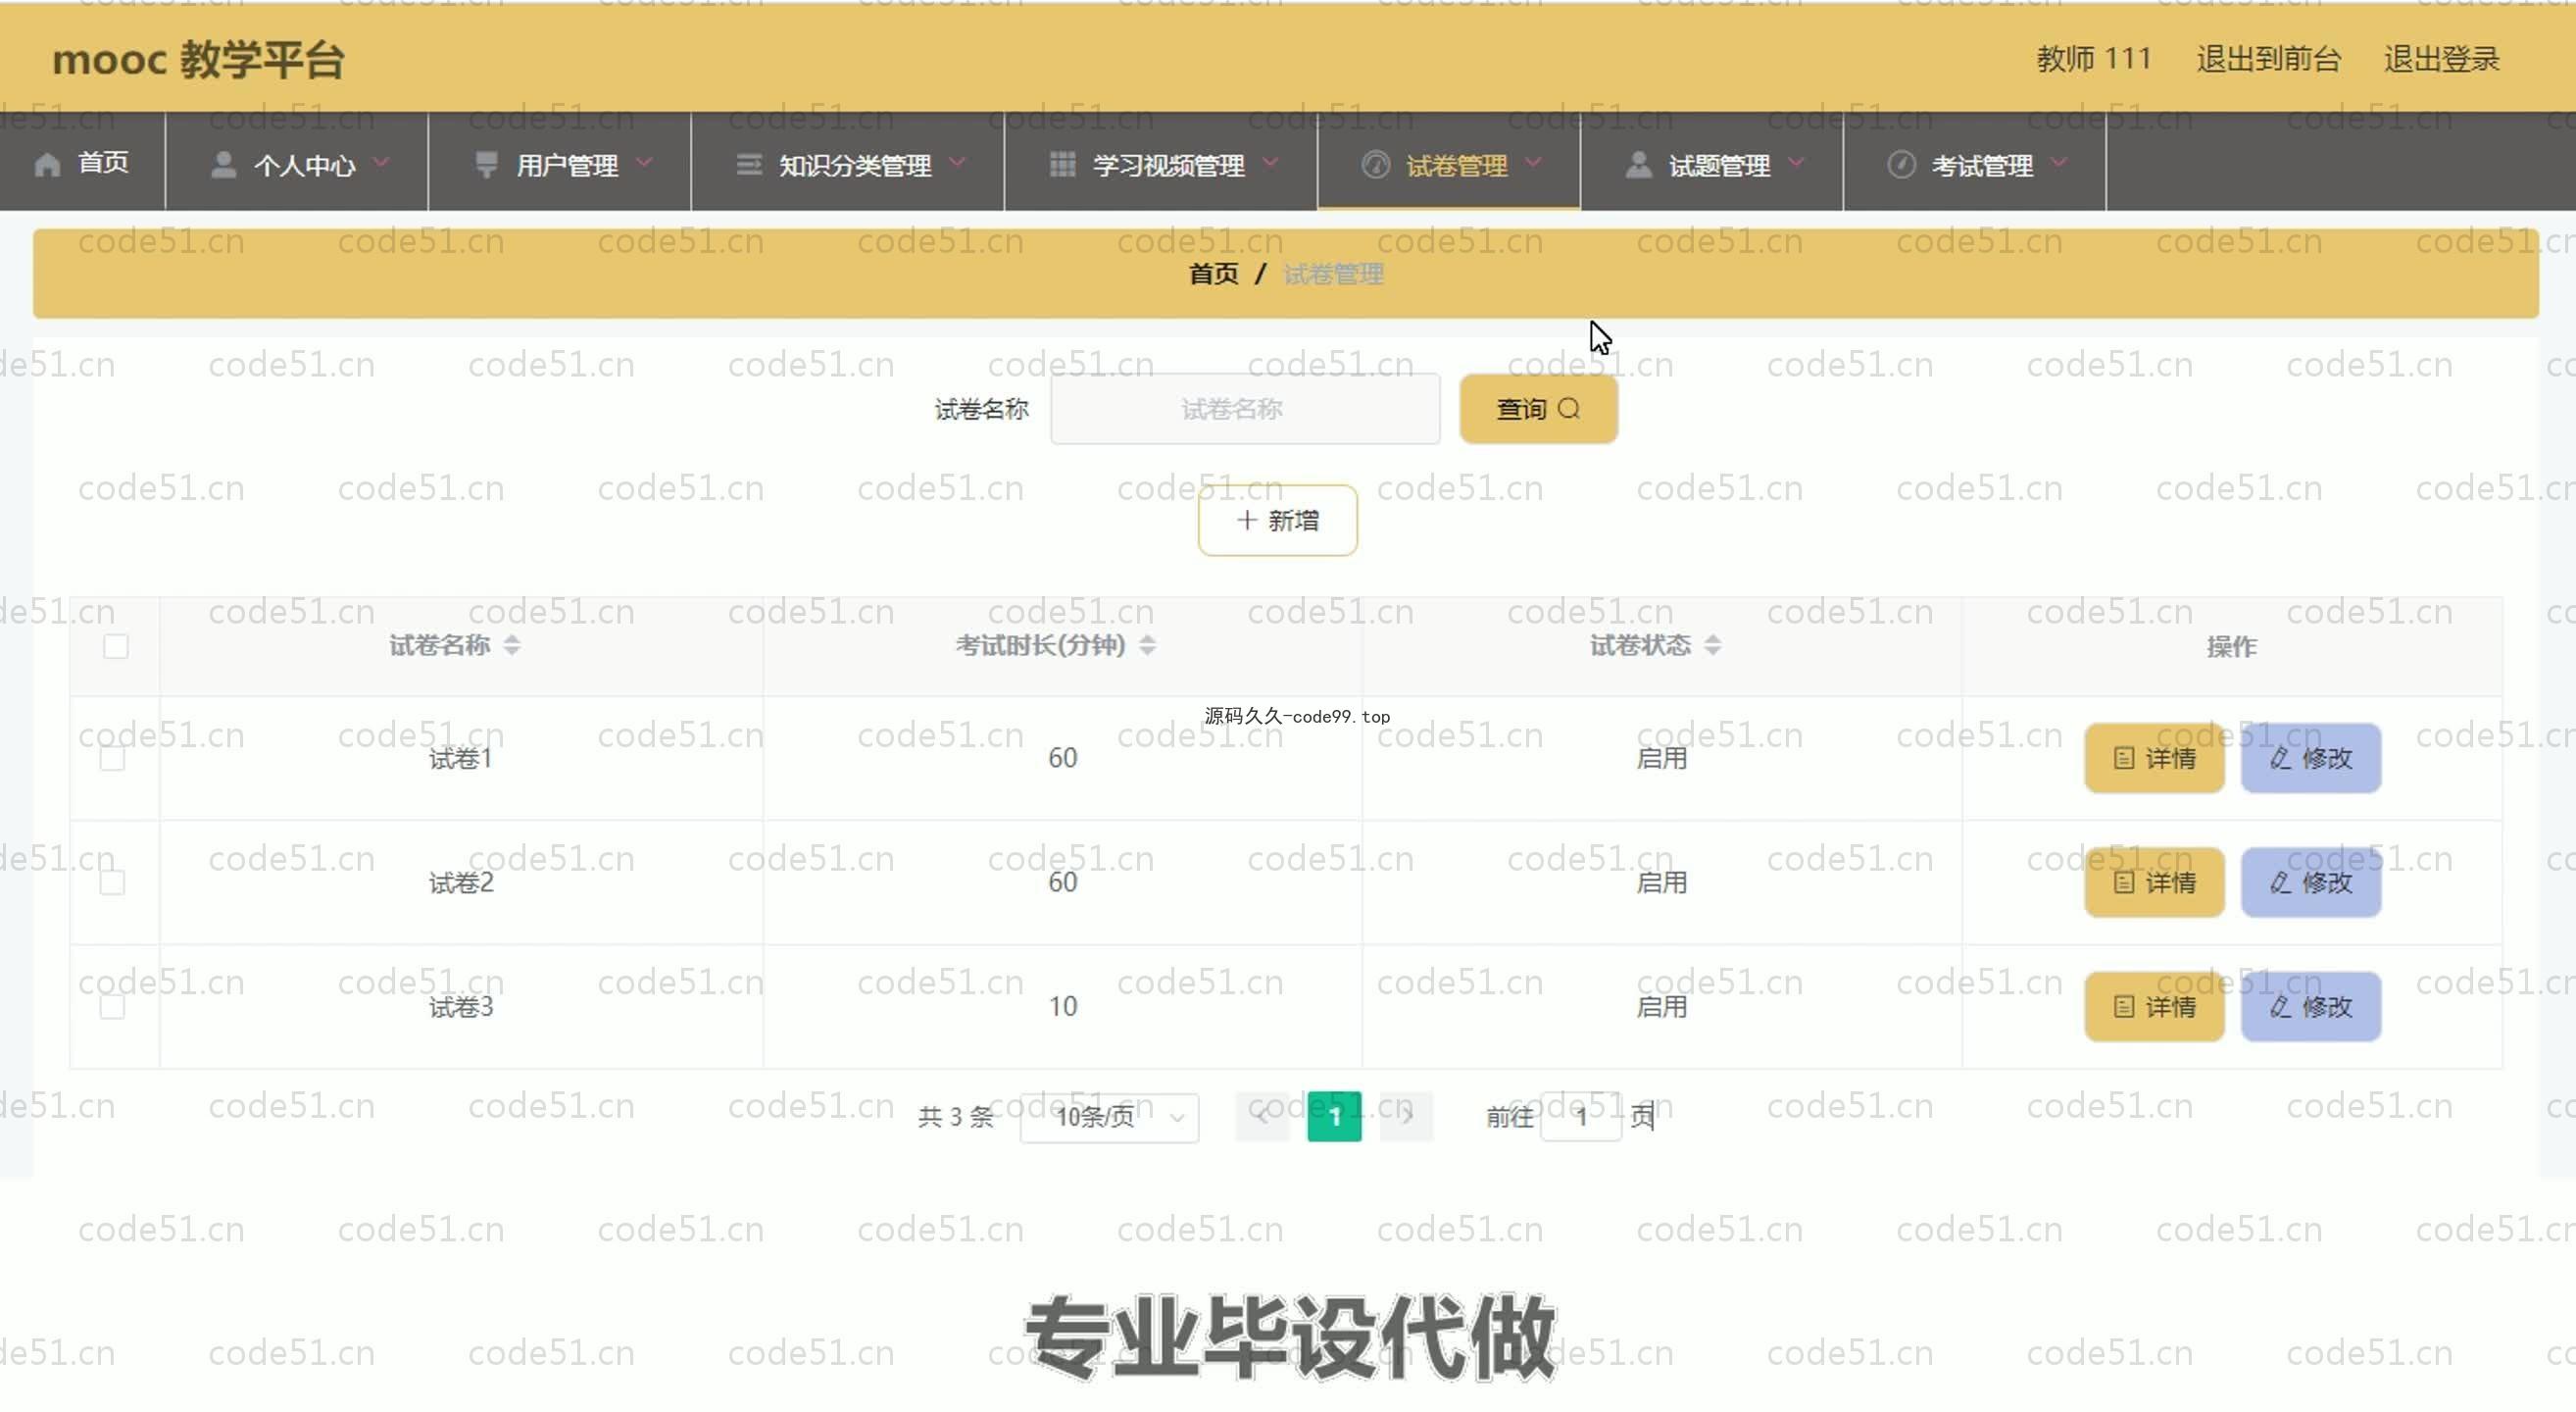Click 修改 for 试卷2
The image size is (2576, 1412).
click(2310, 882)
